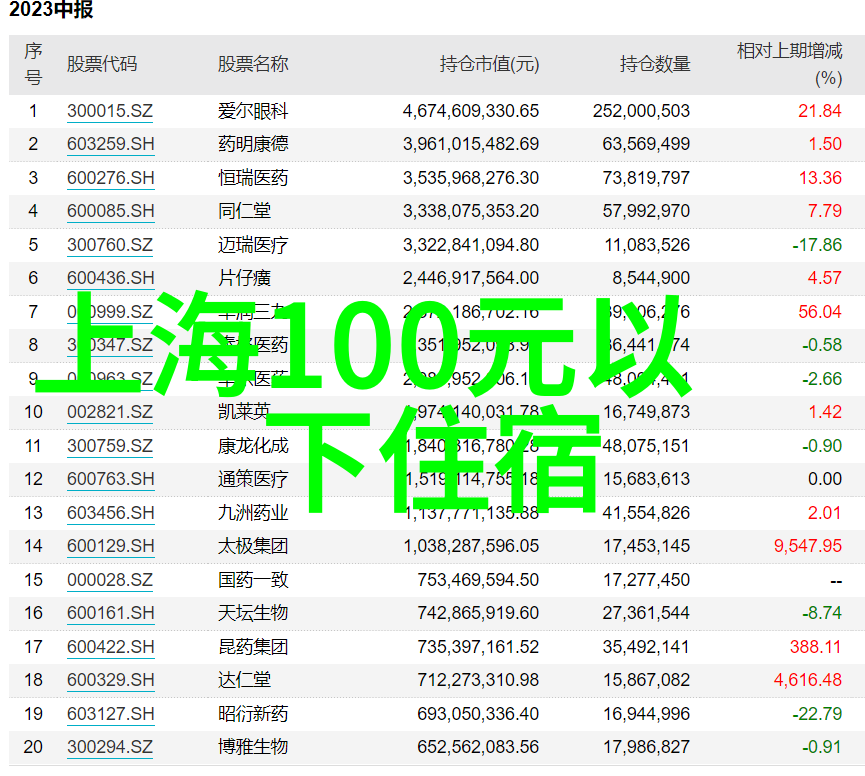Open stock code link 300015.SZ
Viewport: 865px width, 776px height.
pyautogui.click(x=110, y=111)
